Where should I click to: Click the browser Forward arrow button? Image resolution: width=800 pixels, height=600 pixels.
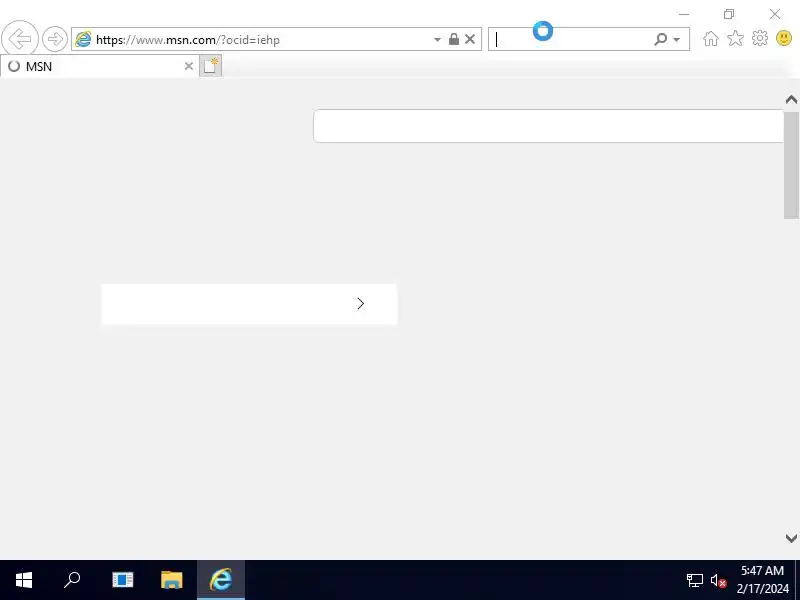[x=55, y=39]
